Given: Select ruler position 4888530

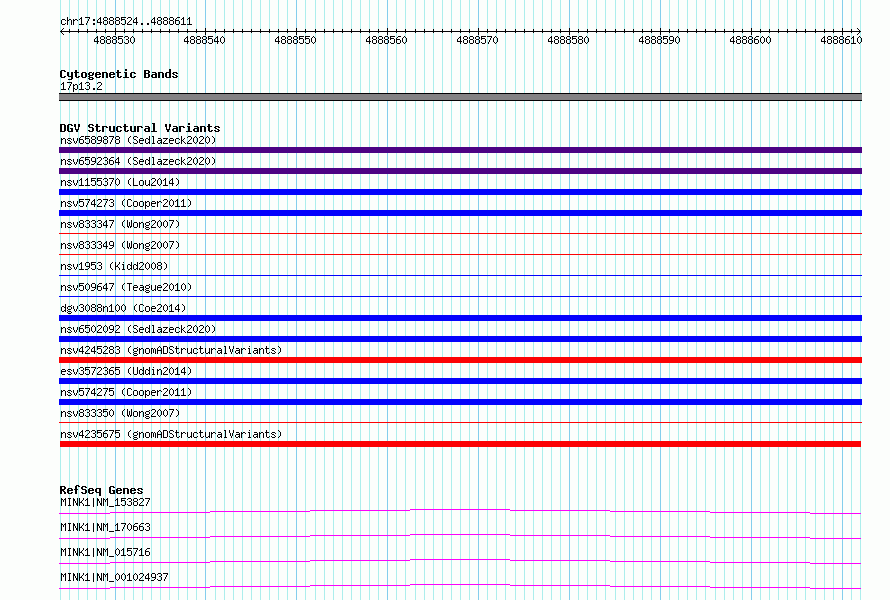Looking at the screenshot, I should (114, 40).
